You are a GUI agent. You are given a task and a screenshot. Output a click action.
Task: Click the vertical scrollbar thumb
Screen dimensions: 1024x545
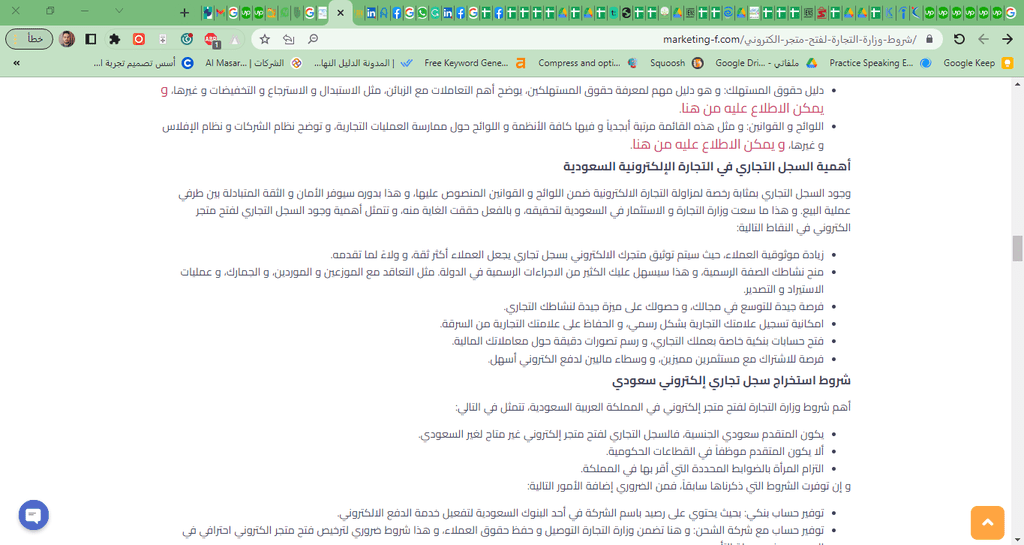coord(1017,249)
